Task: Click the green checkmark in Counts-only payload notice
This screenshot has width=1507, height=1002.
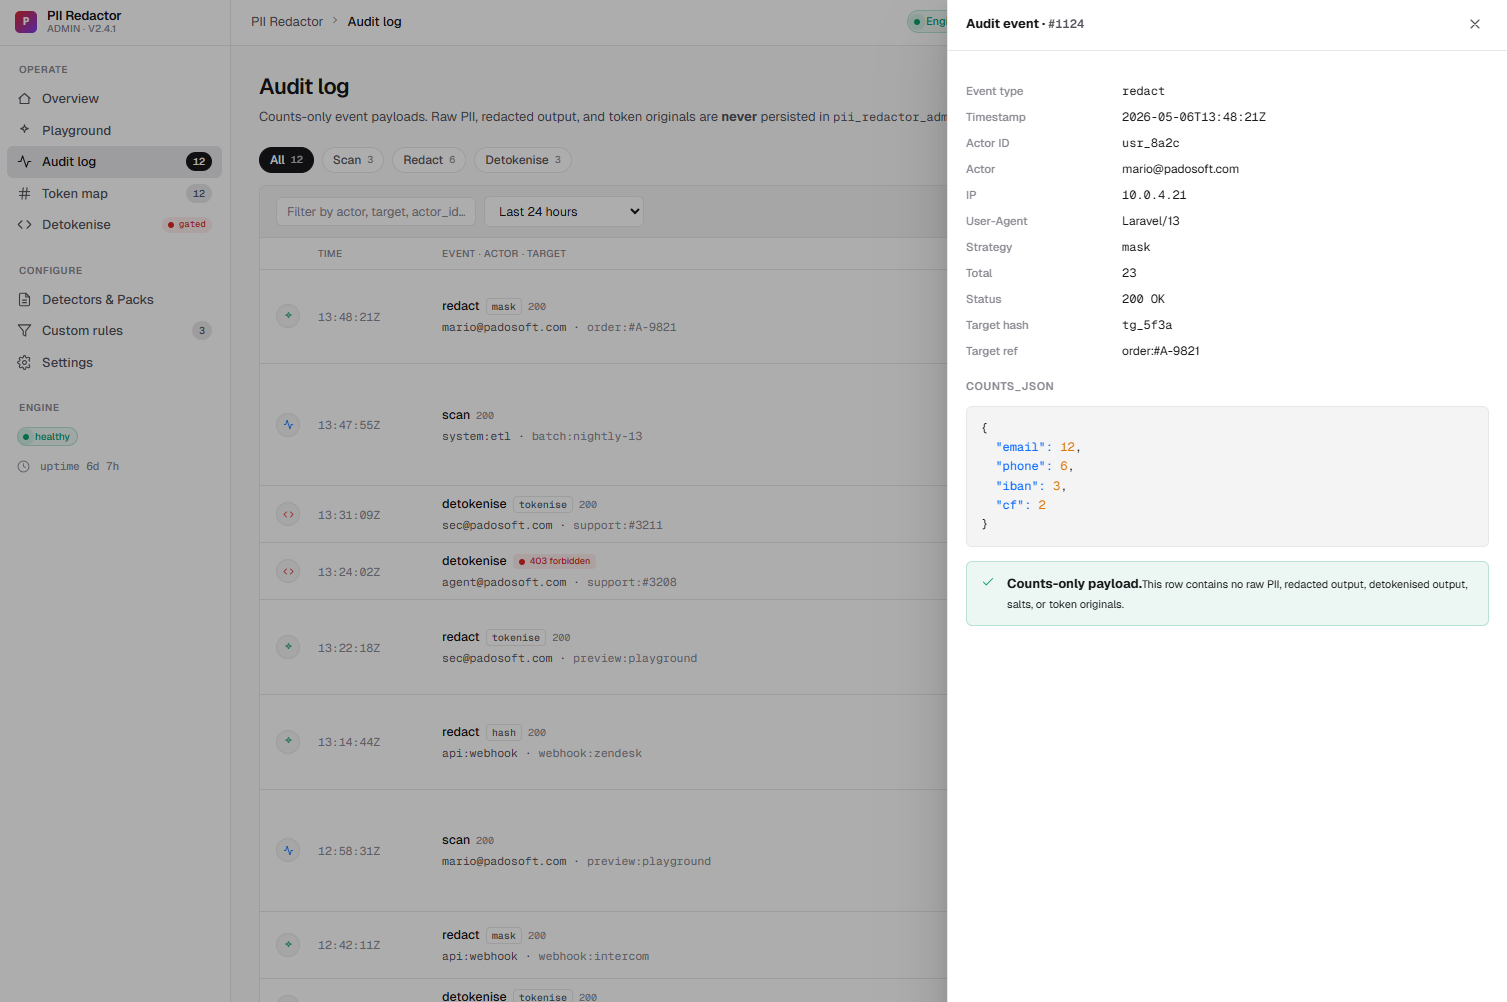Action: 988,582
